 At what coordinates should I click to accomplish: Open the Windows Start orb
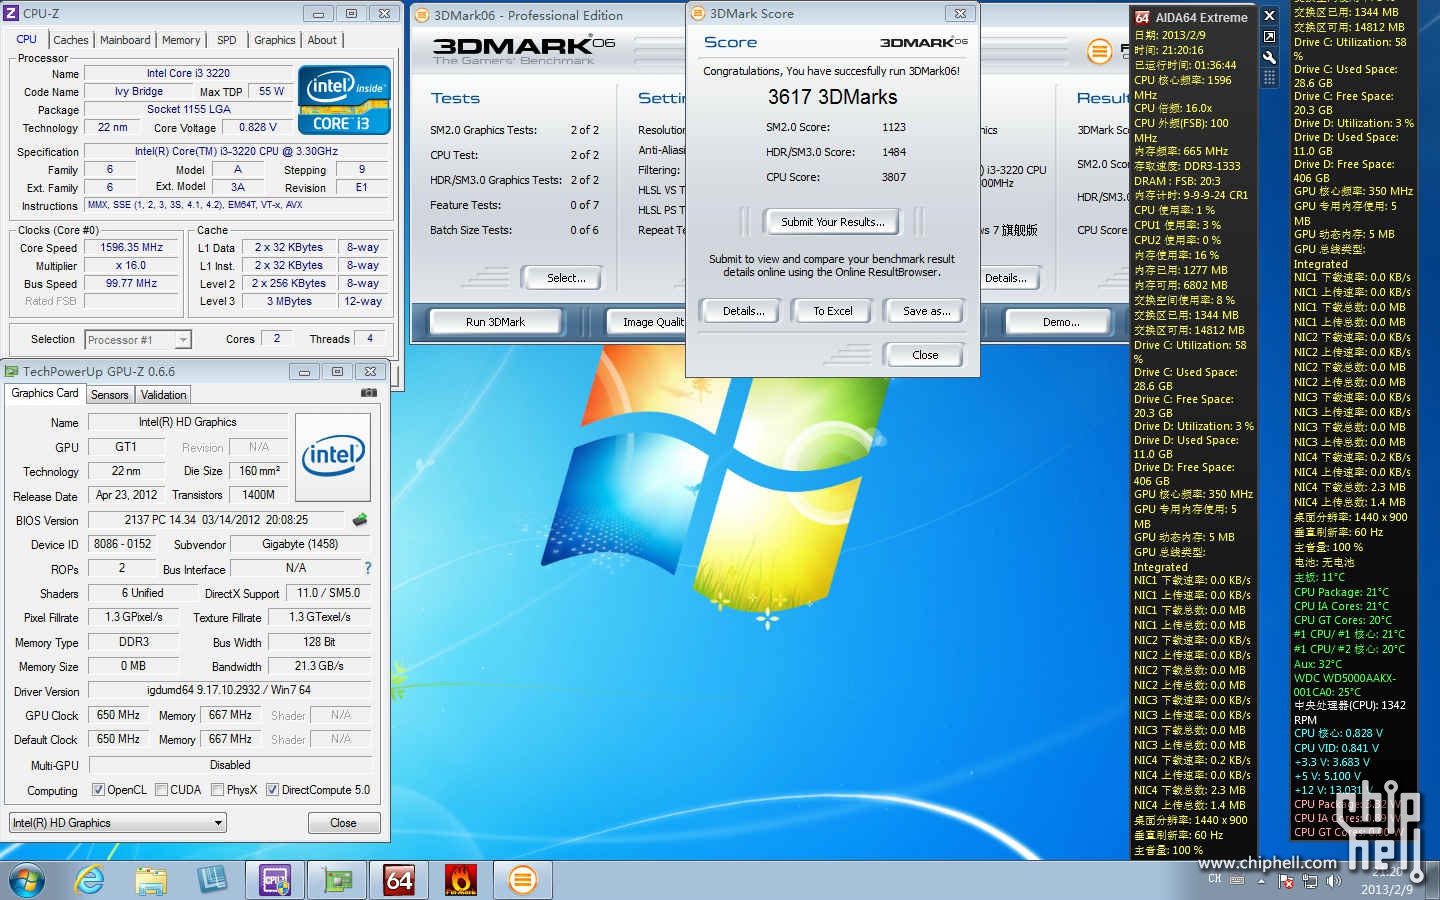[x=27, y=881]
